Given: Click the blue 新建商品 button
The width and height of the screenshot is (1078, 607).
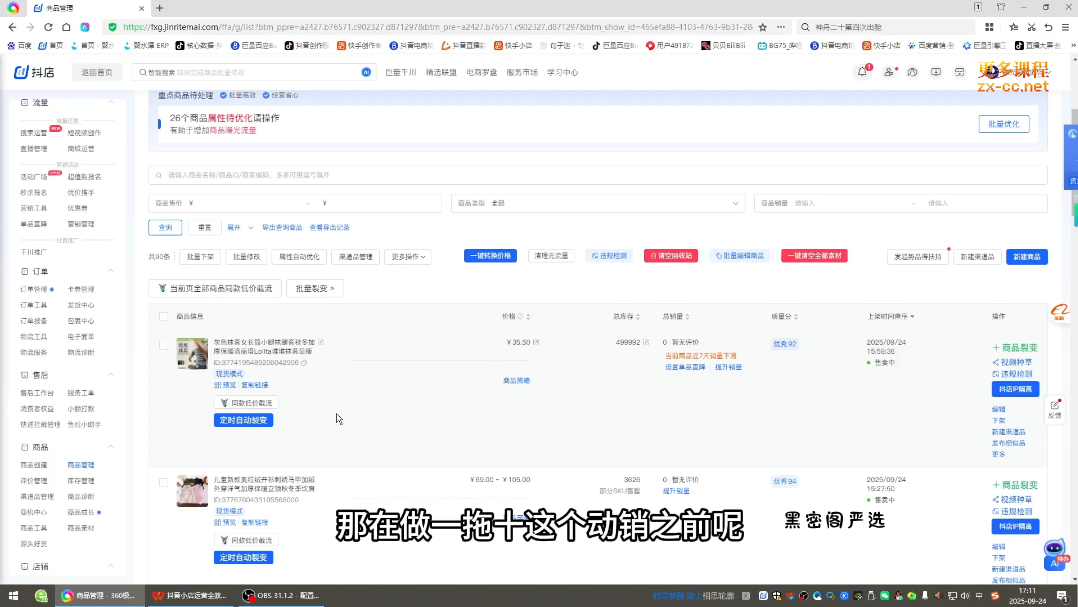Looking at the screenshot, I should pos(1026,257).
